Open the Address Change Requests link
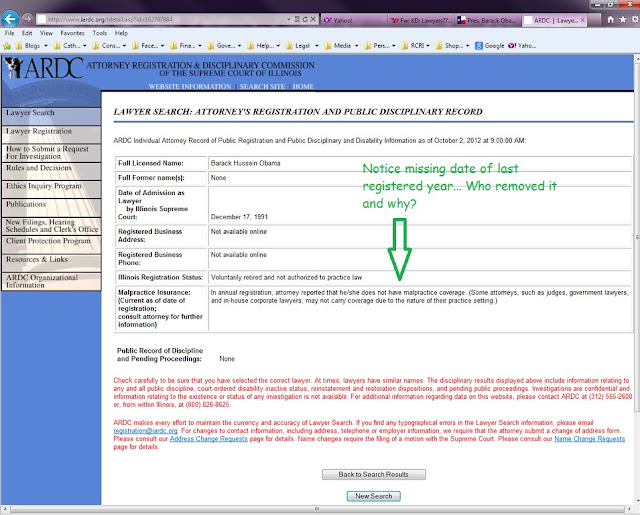 pyautogui.click(x=209, y=439)
